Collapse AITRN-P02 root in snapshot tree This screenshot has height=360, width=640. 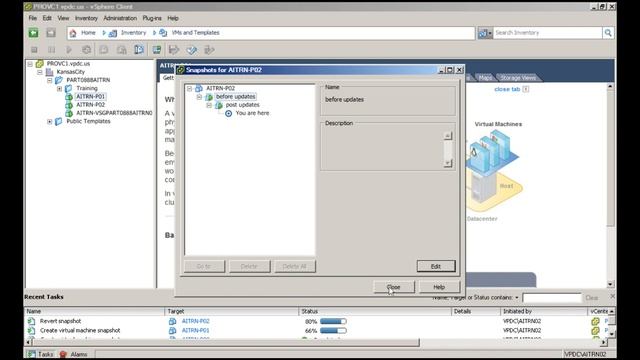189,89
